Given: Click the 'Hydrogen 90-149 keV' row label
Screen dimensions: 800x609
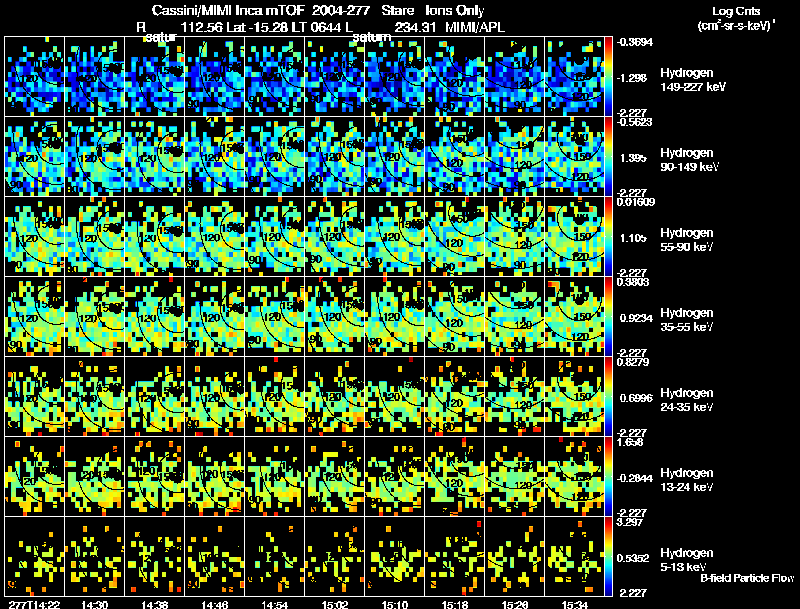Looking at the screenshot, I should tap(689, 160).
